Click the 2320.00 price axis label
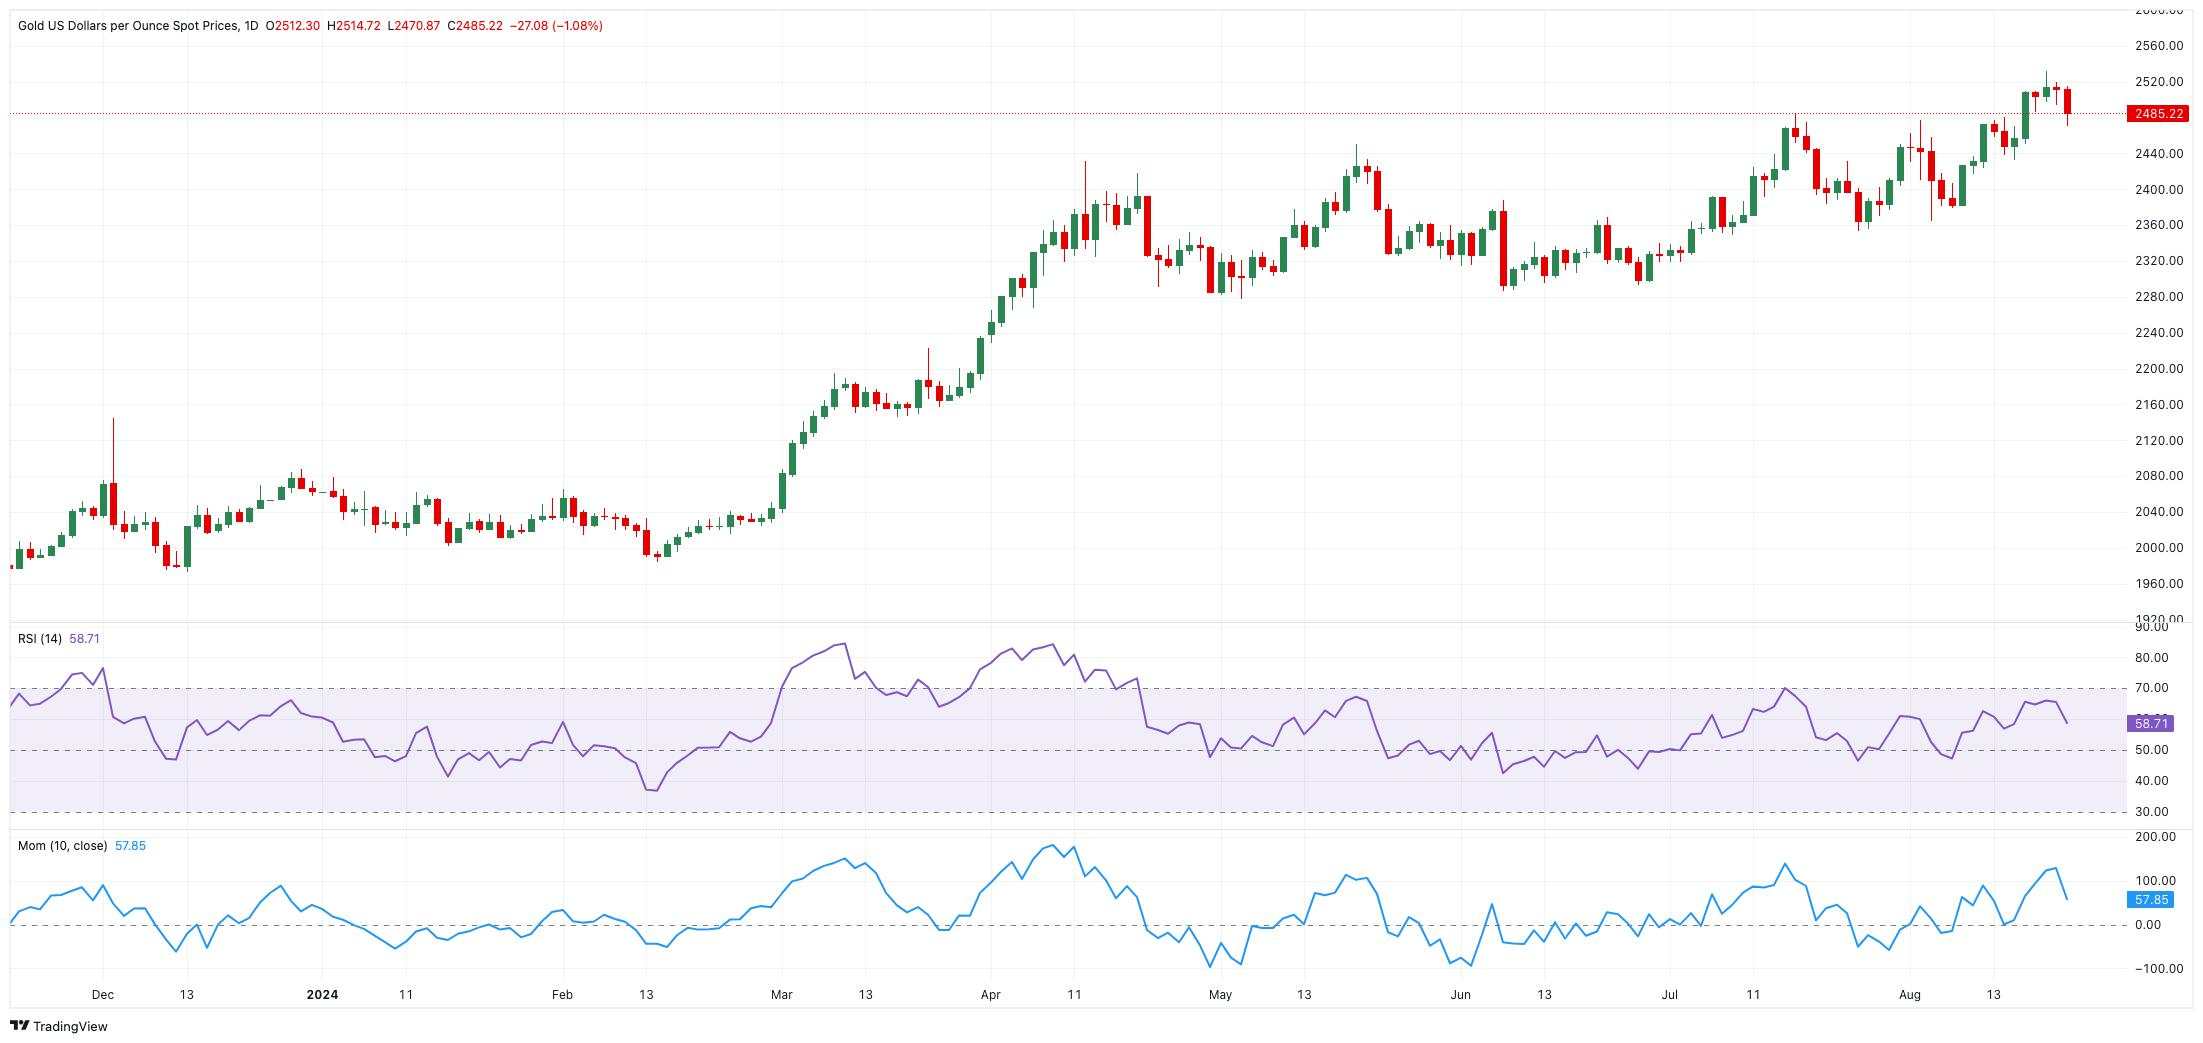Screen dimensions: 2203x1043 click(x=2158, y=261)
